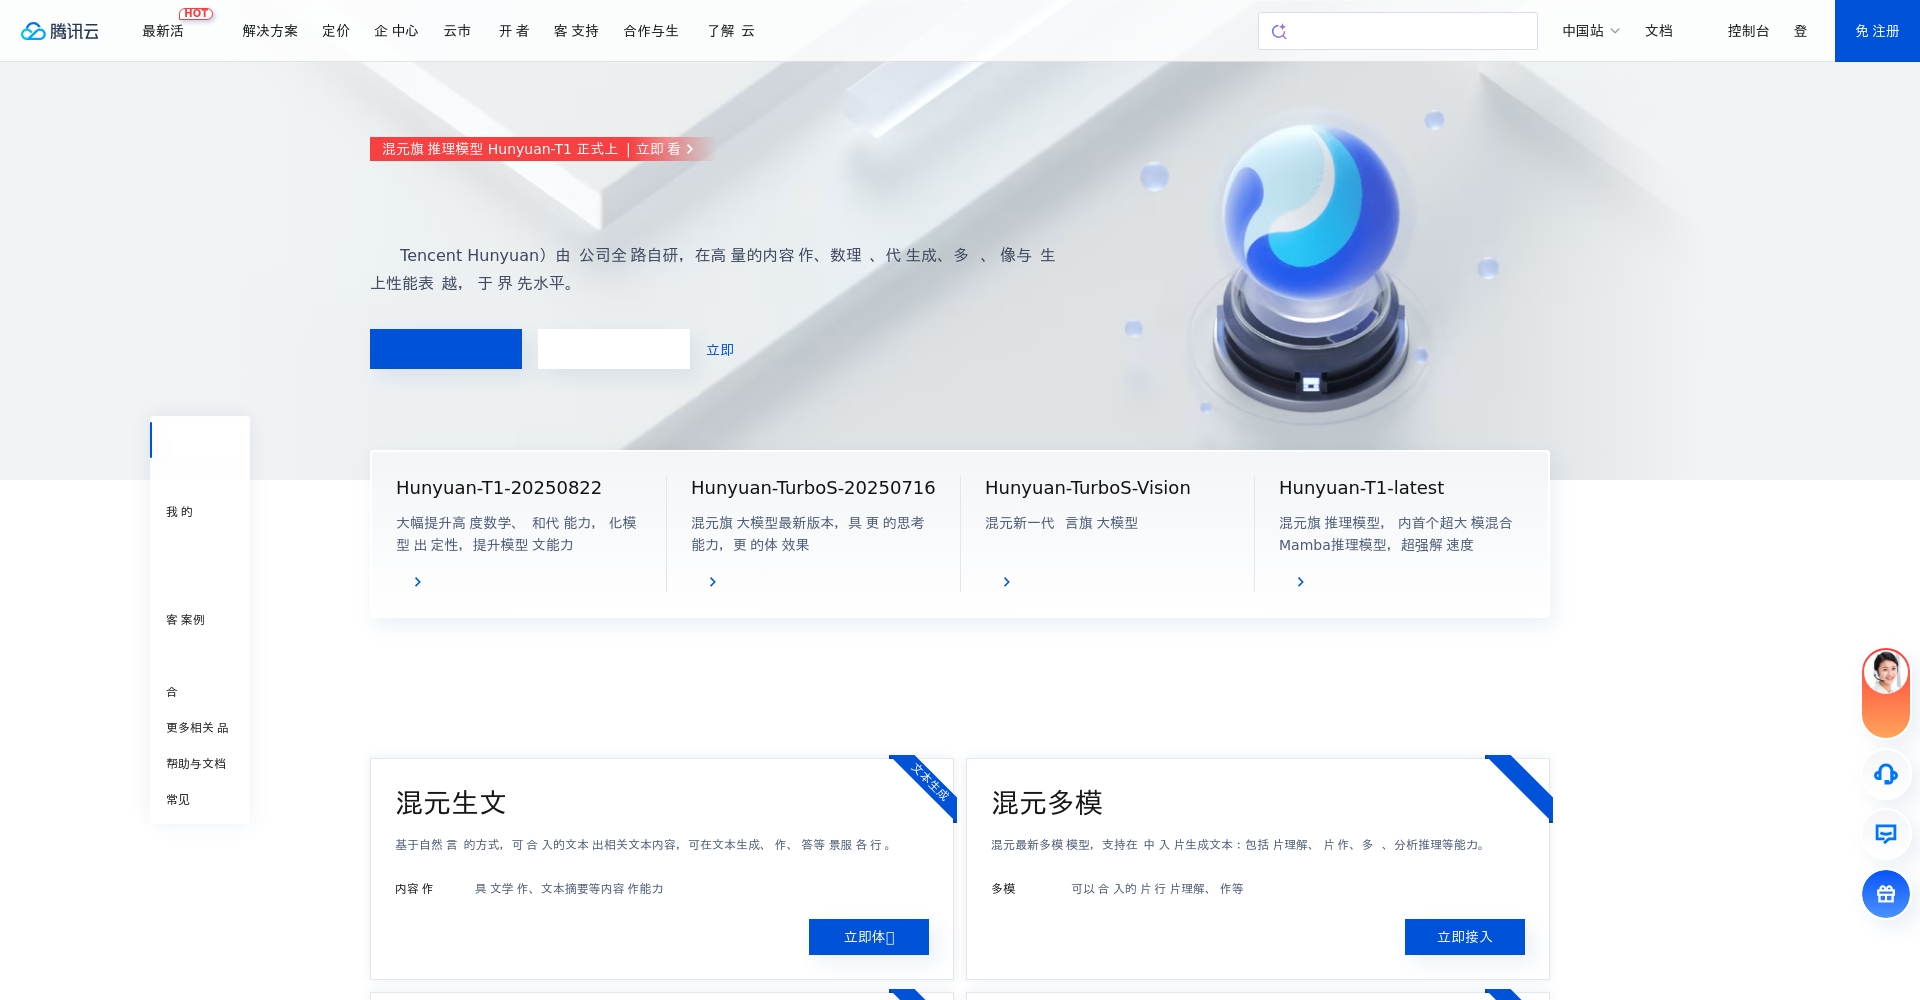
Task: Open the 文档 navigation item
Action: click(x=1658, y=31)
